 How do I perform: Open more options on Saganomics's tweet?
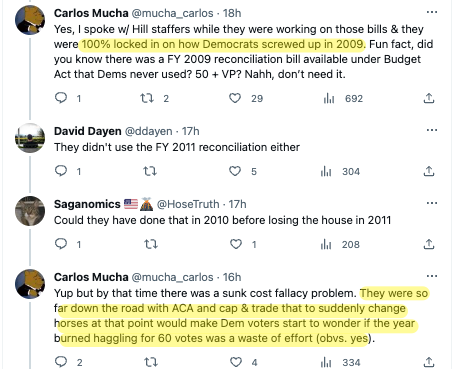tap(432, 203)
